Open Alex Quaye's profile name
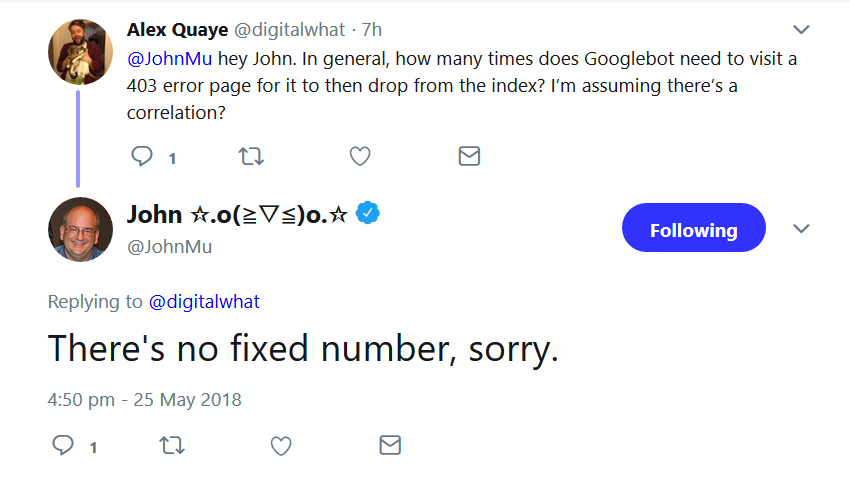This screenshot has width=850, height=480. (177, 30)
